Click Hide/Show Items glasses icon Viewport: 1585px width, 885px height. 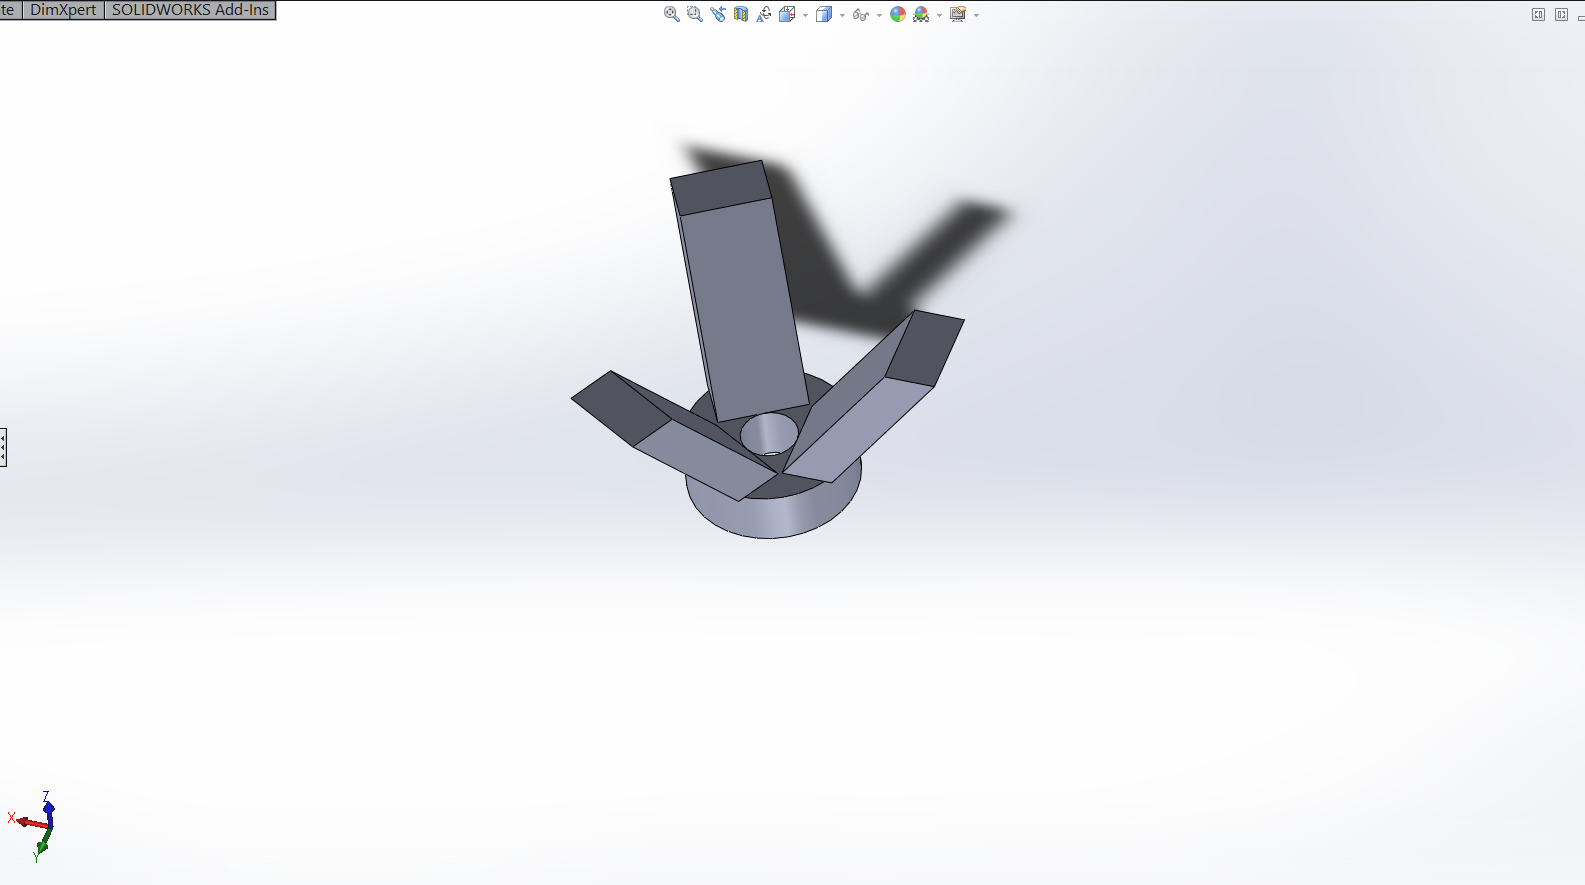(x=861, y=15)
